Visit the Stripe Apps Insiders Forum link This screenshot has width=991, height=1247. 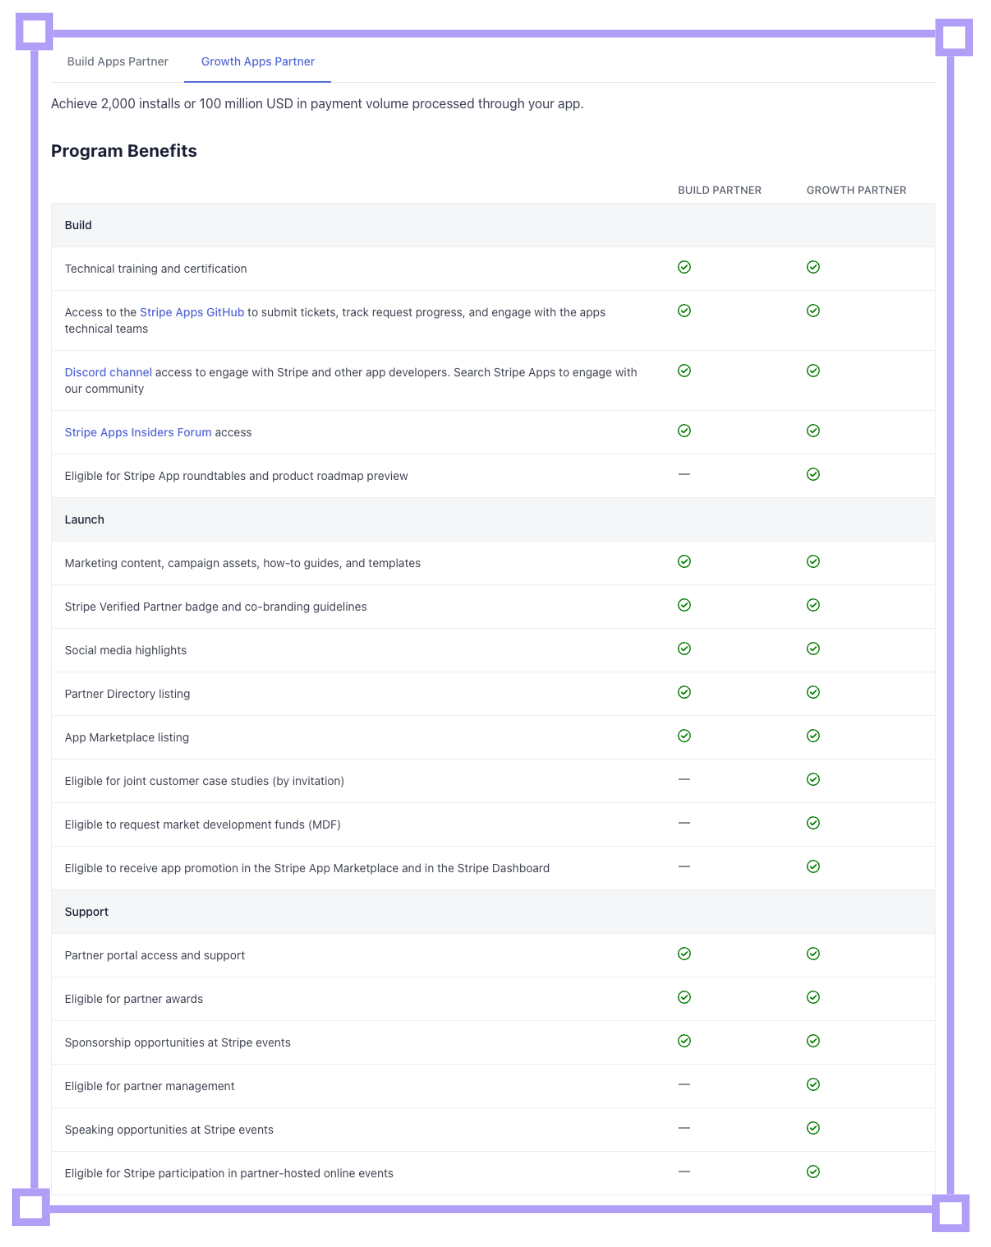(x=138, y=432)
